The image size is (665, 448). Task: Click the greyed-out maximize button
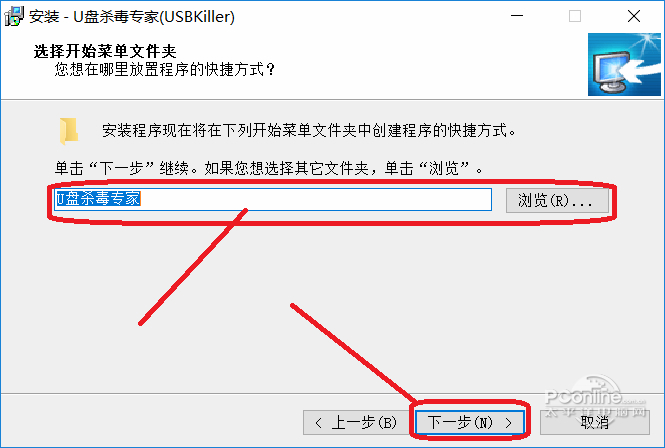pyautogui.click(x=575, y=16)
